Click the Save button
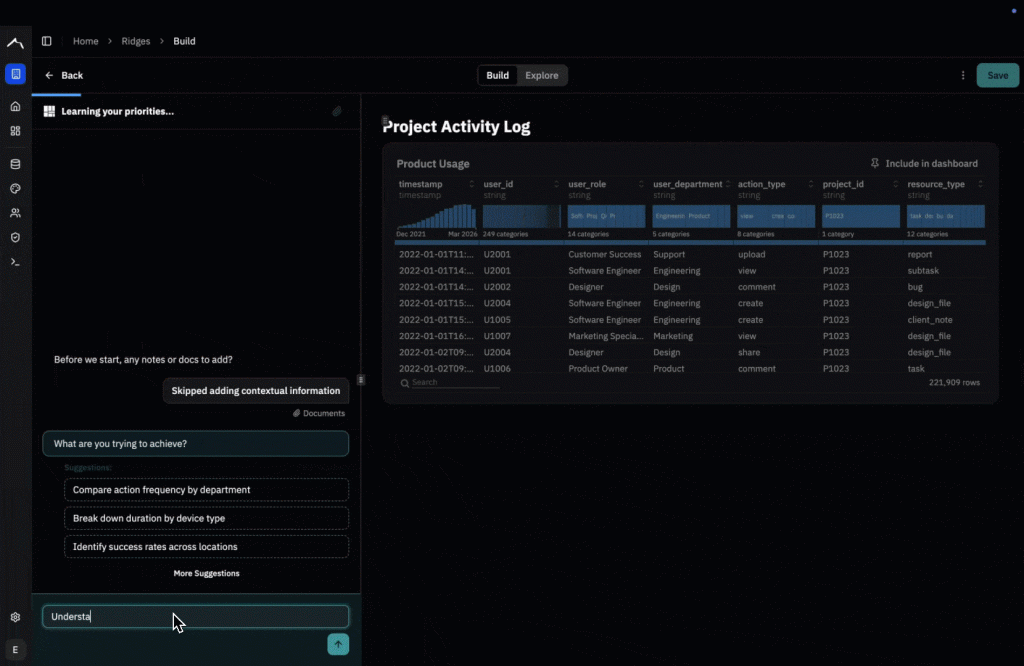1024x666 pixels. pyautogui.click(x=997, y=75)
